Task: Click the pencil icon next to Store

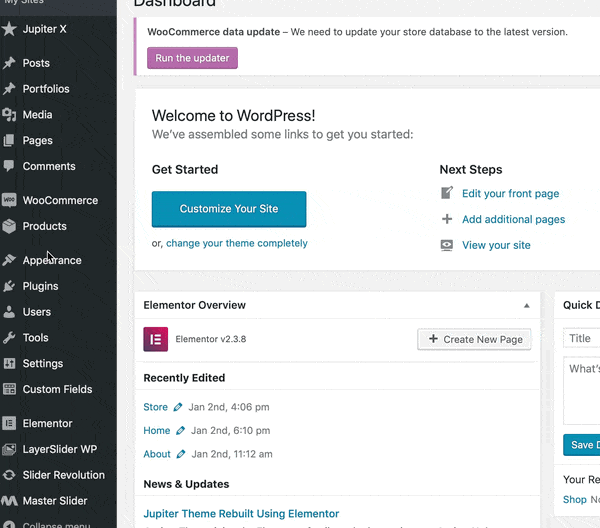Action: point(178,407)
